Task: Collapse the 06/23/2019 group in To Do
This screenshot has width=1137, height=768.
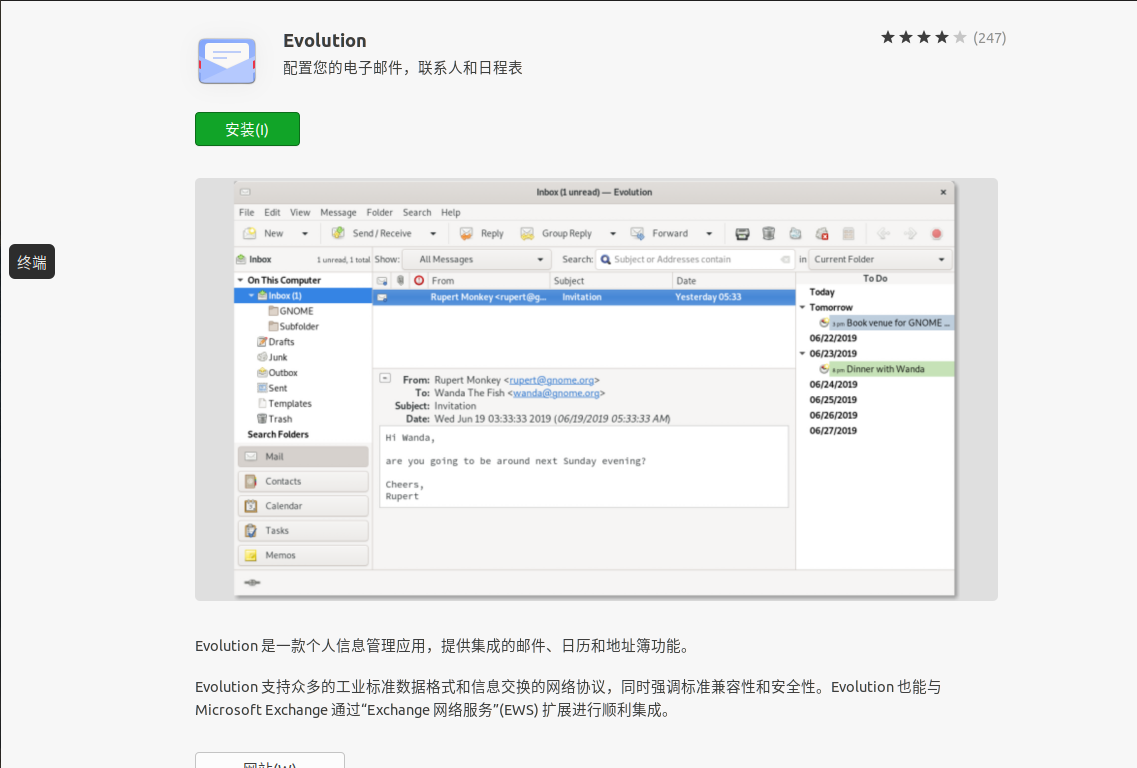Action: (x=803, y=354)
